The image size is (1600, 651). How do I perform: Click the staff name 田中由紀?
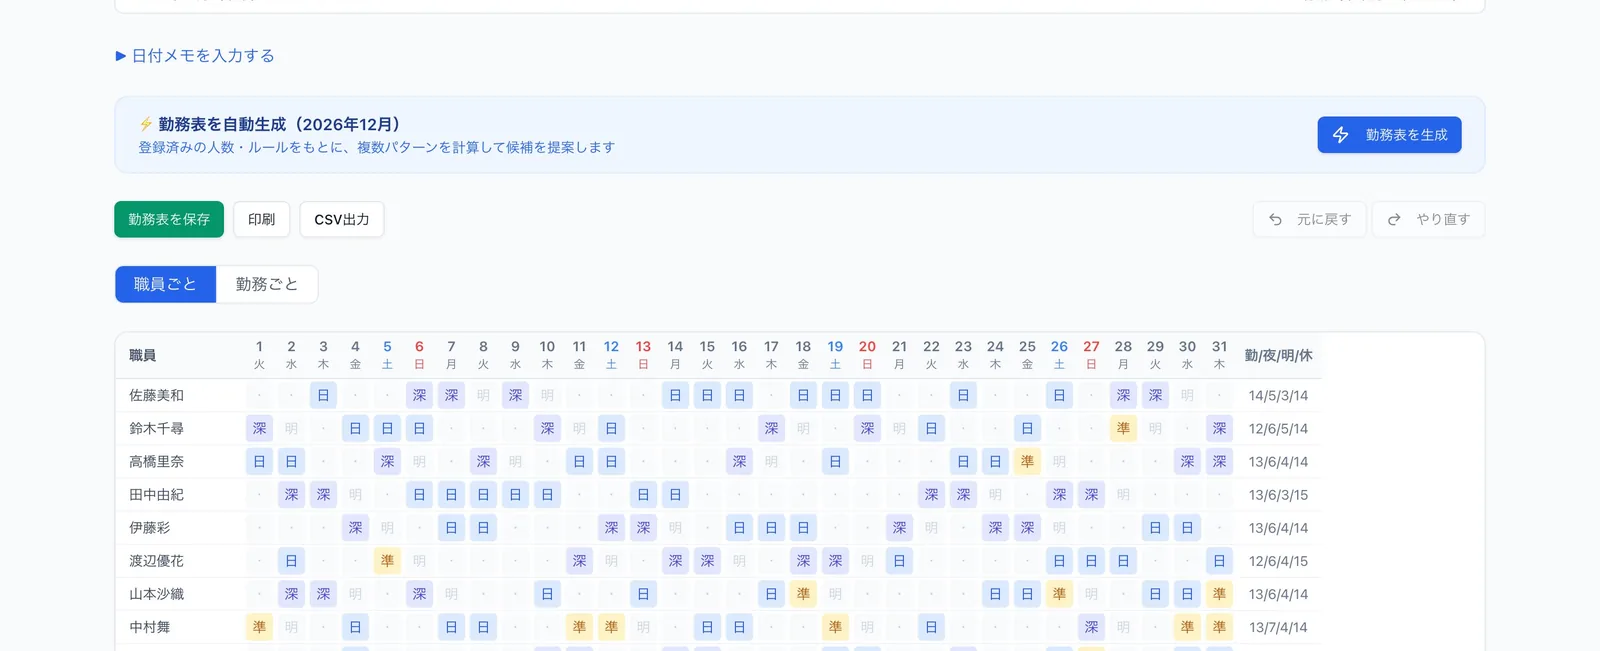[157, 494]
